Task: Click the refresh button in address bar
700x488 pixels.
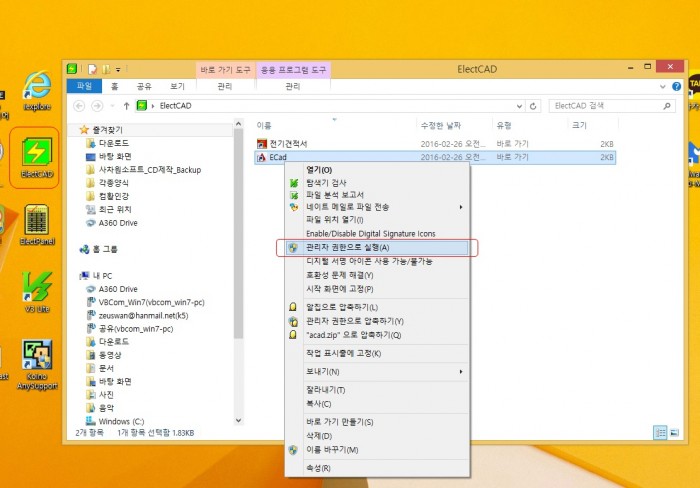Action: tap(533, 106)
